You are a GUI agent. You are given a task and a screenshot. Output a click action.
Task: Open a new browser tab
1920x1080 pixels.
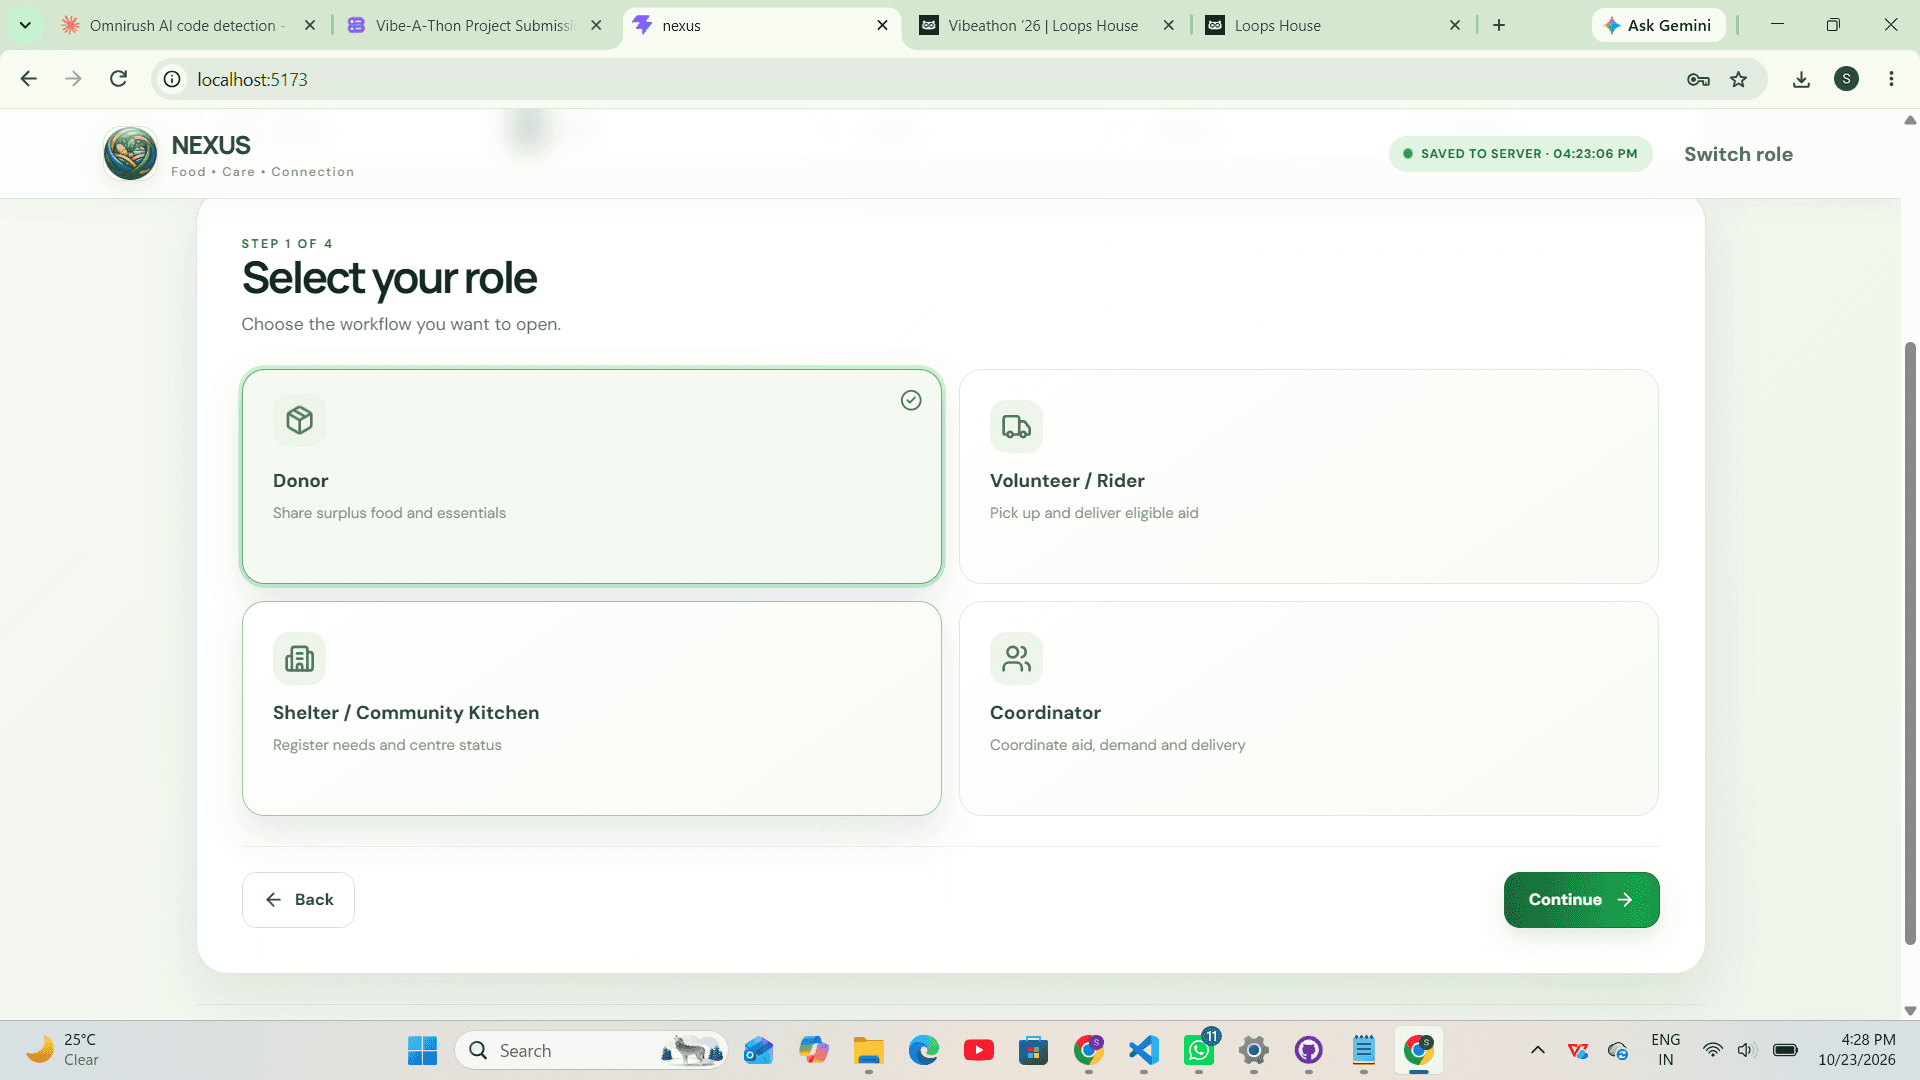click(1499, 26)
